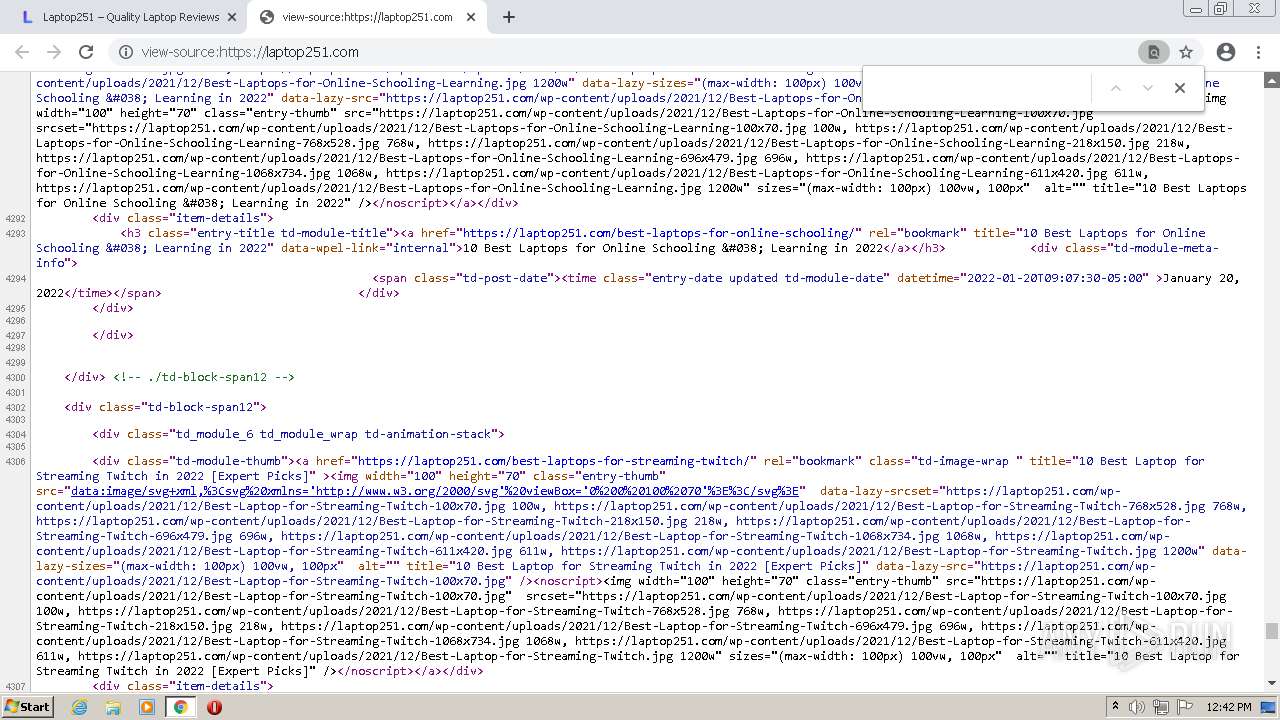Open the data:image/svg+xml source link
1280x720 pixels.
coord(436,491)
